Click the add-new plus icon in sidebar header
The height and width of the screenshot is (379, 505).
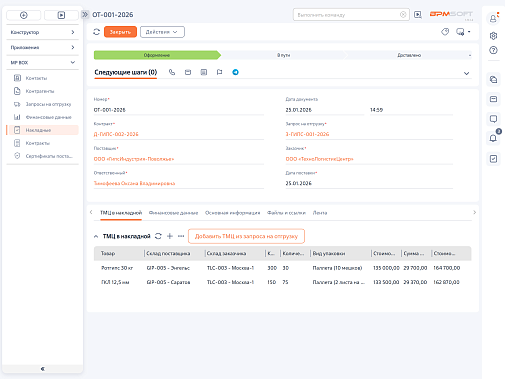pyautogui.click(x=24, y=15)
